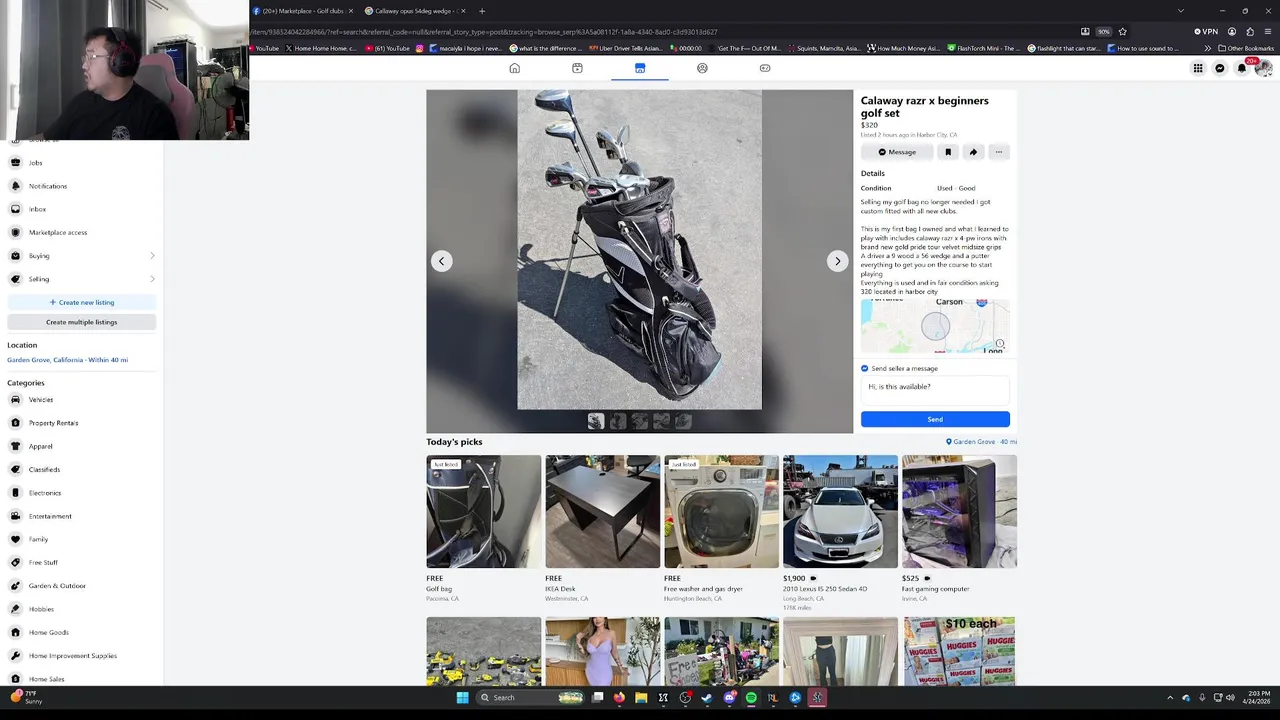
Task: Expand the bookmarks overflow chevron
Action: coord(1207,48)
